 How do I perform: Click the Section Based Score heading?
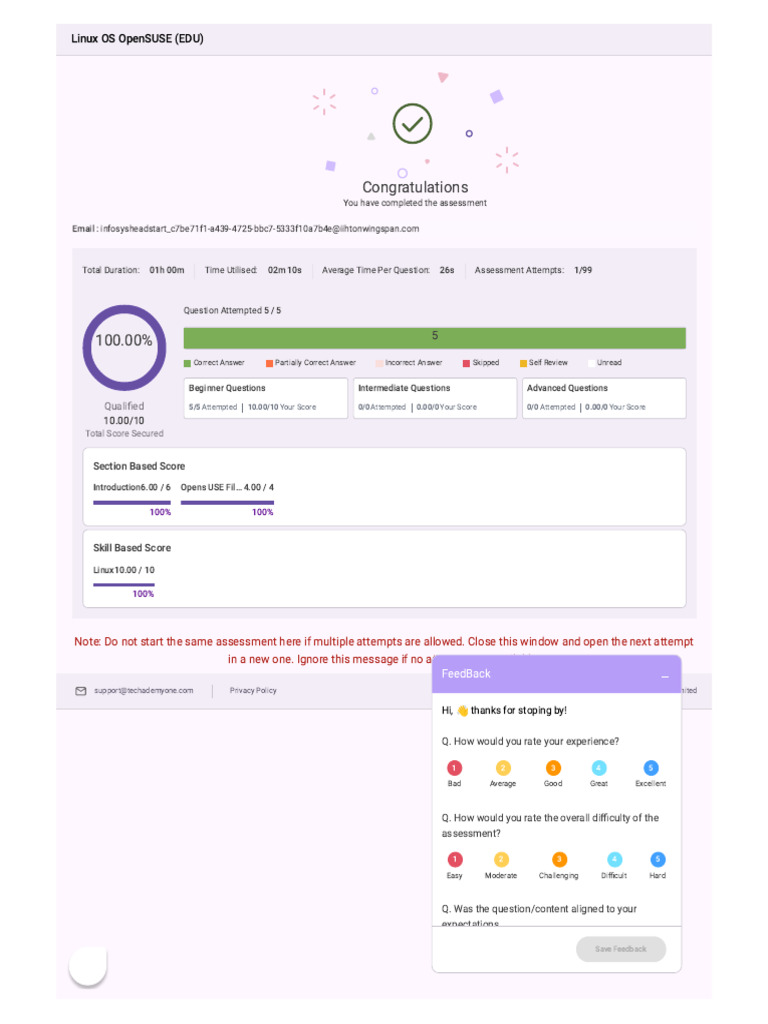pyautogui.click(x=139, y=466)
